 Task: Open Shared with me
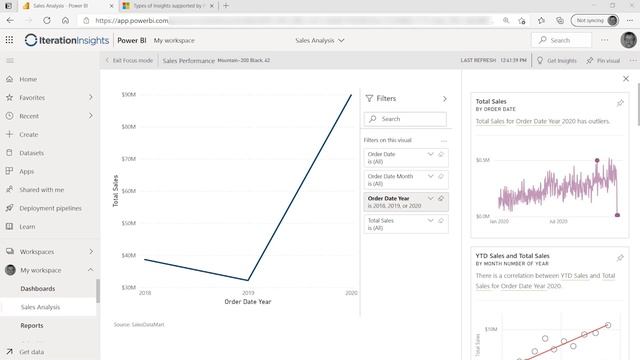tap(41, 190)
